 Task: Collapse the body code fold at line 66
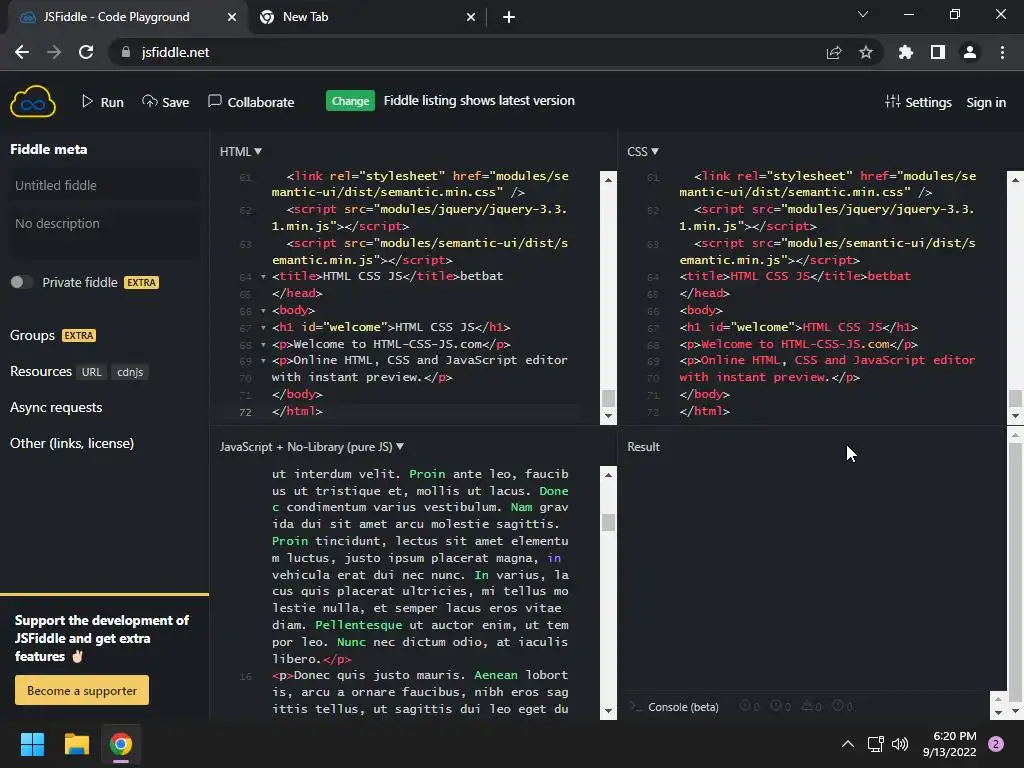click(x=263, y=311)
